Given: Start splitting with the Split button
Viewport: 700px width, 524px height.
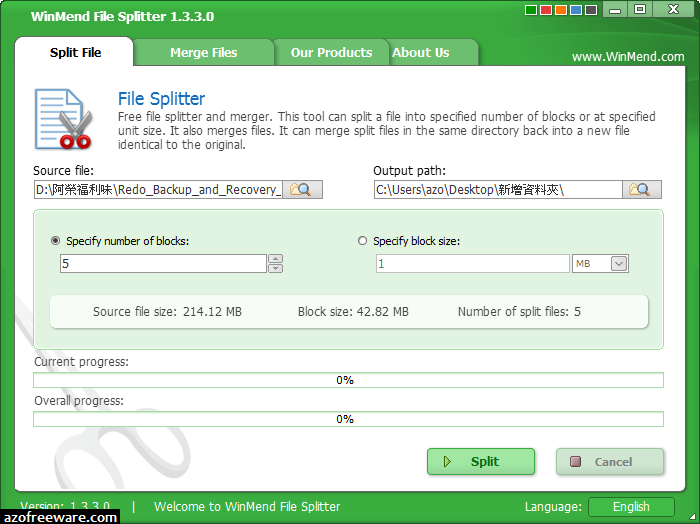Looking at the screenshot, I should tap(481, 462).
